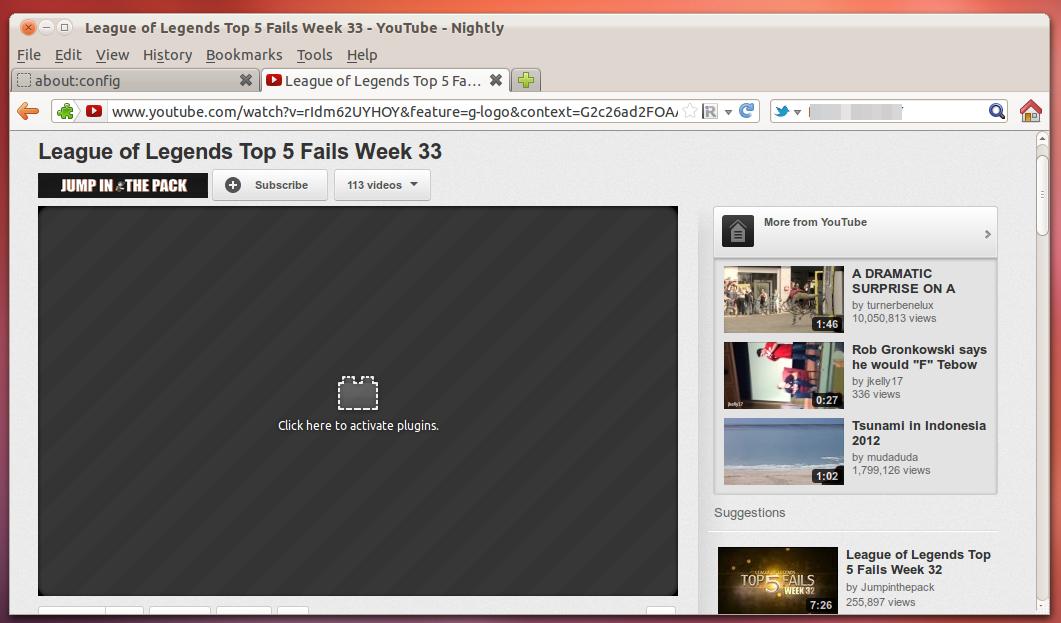Click the 'by turnerbenelux' uploader text
1061x623 pixels.
tap(893, 305)
